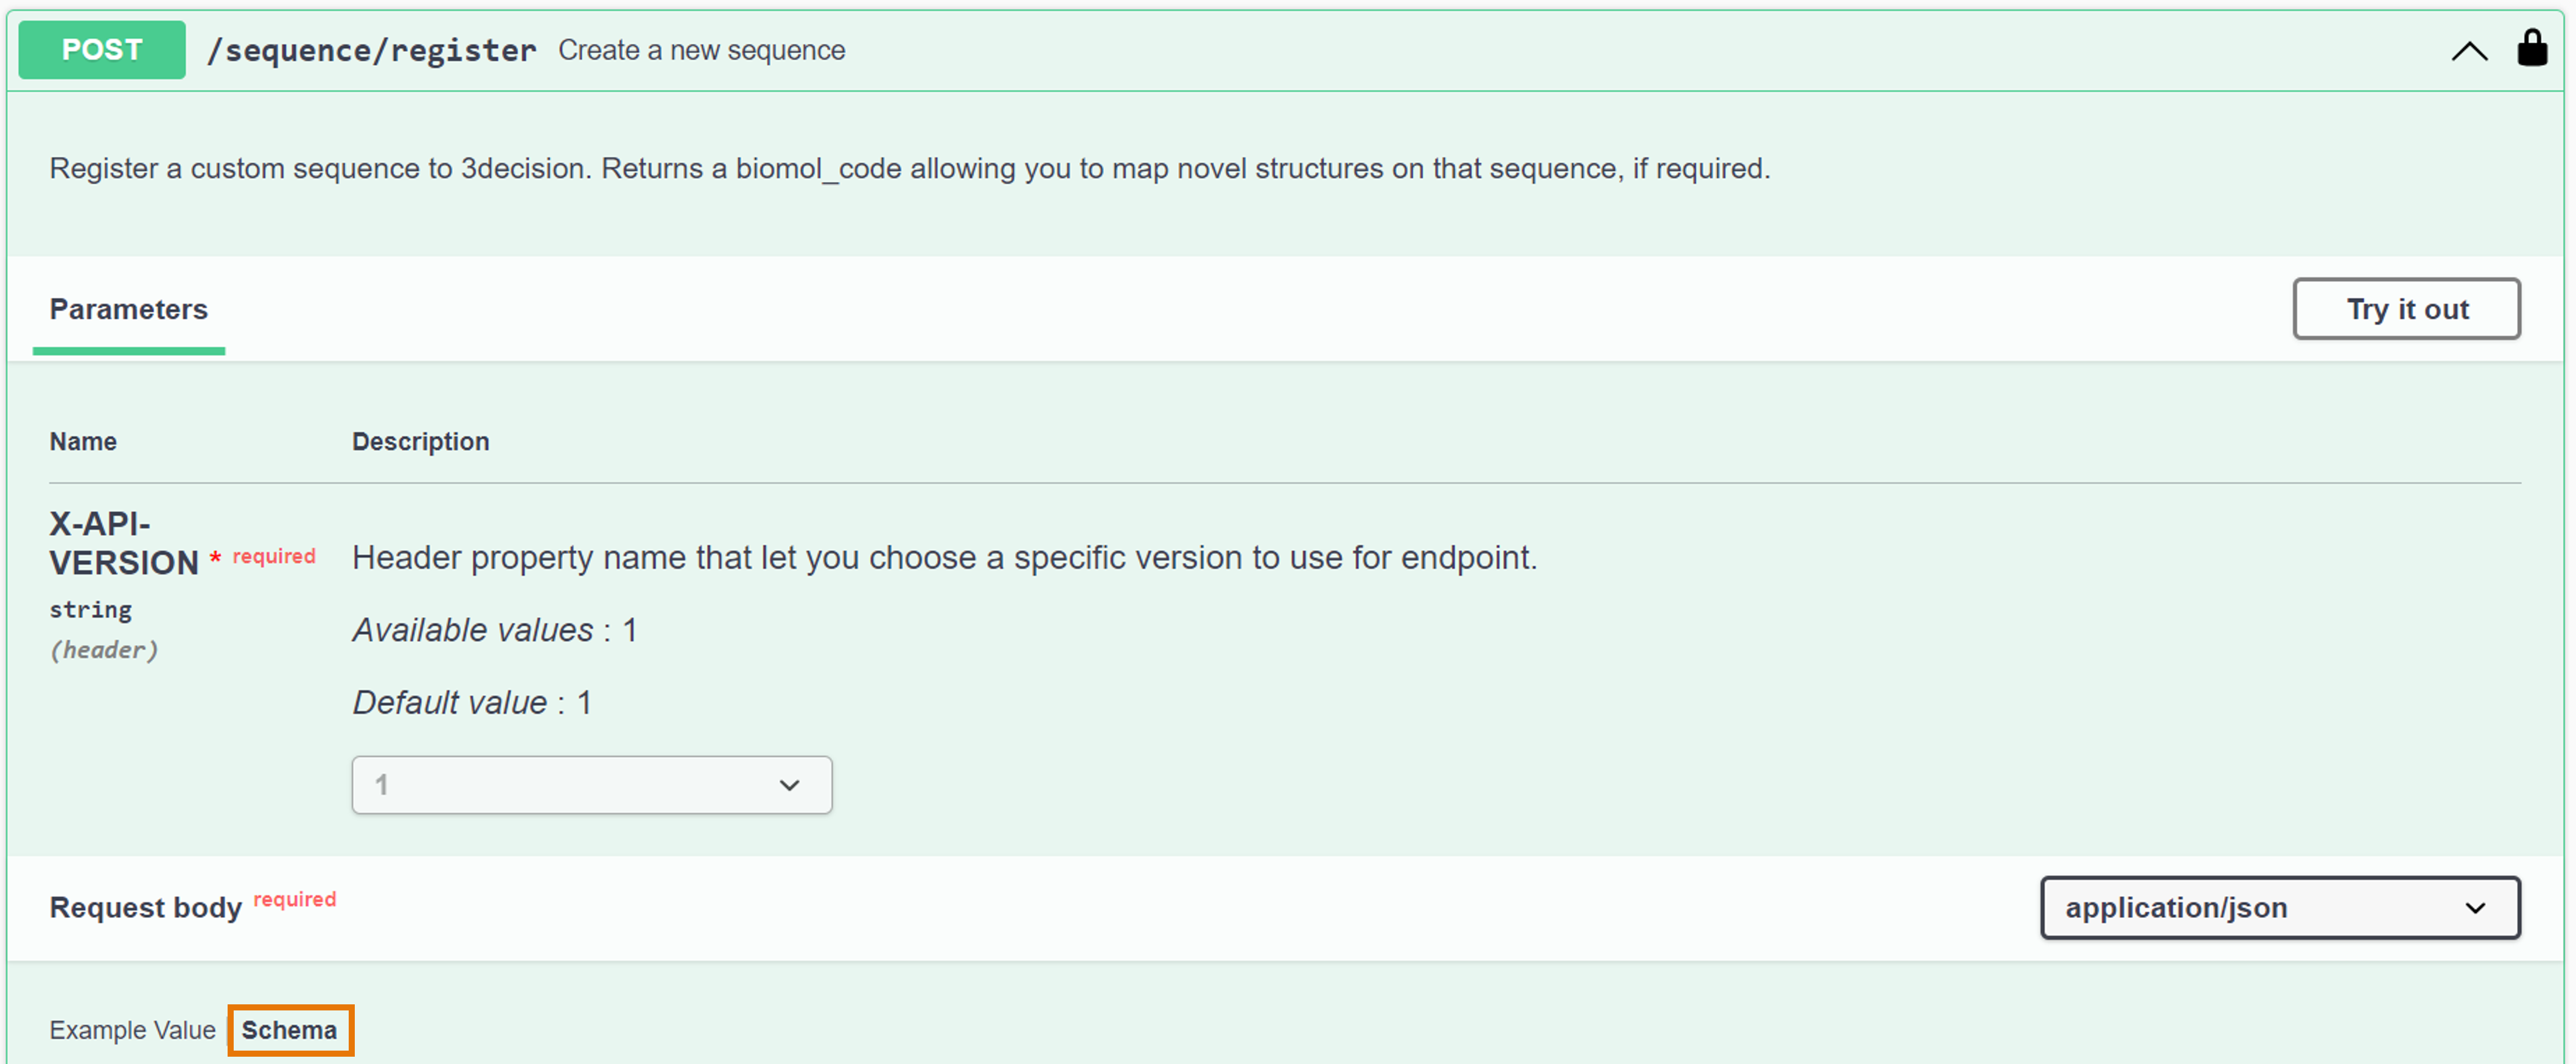Screen dimensions: 2576x1064
Task: Switch to the Schema tab
Action: (290, 1030)
